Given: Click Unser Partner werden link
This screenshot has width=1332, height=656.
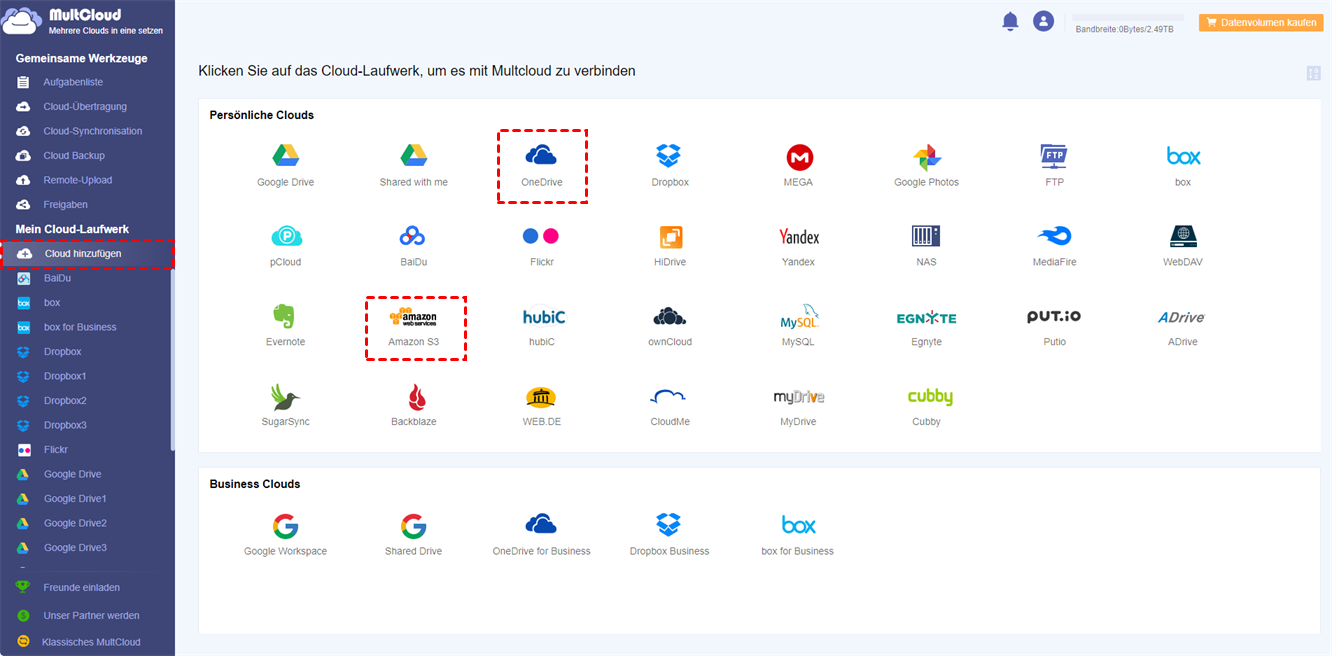Looking at the screenshot, I should 92,616.
